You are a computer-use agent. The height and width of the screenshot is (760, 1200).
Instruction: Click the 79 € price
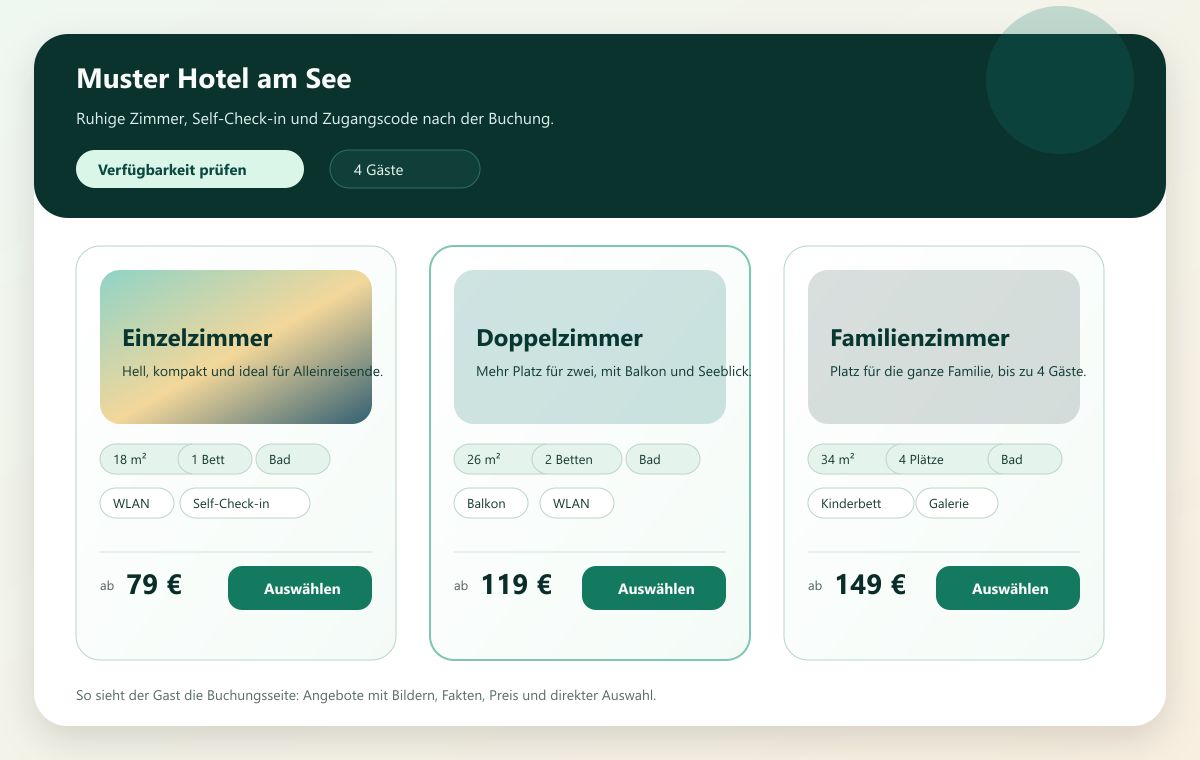[x=154, y=584]
